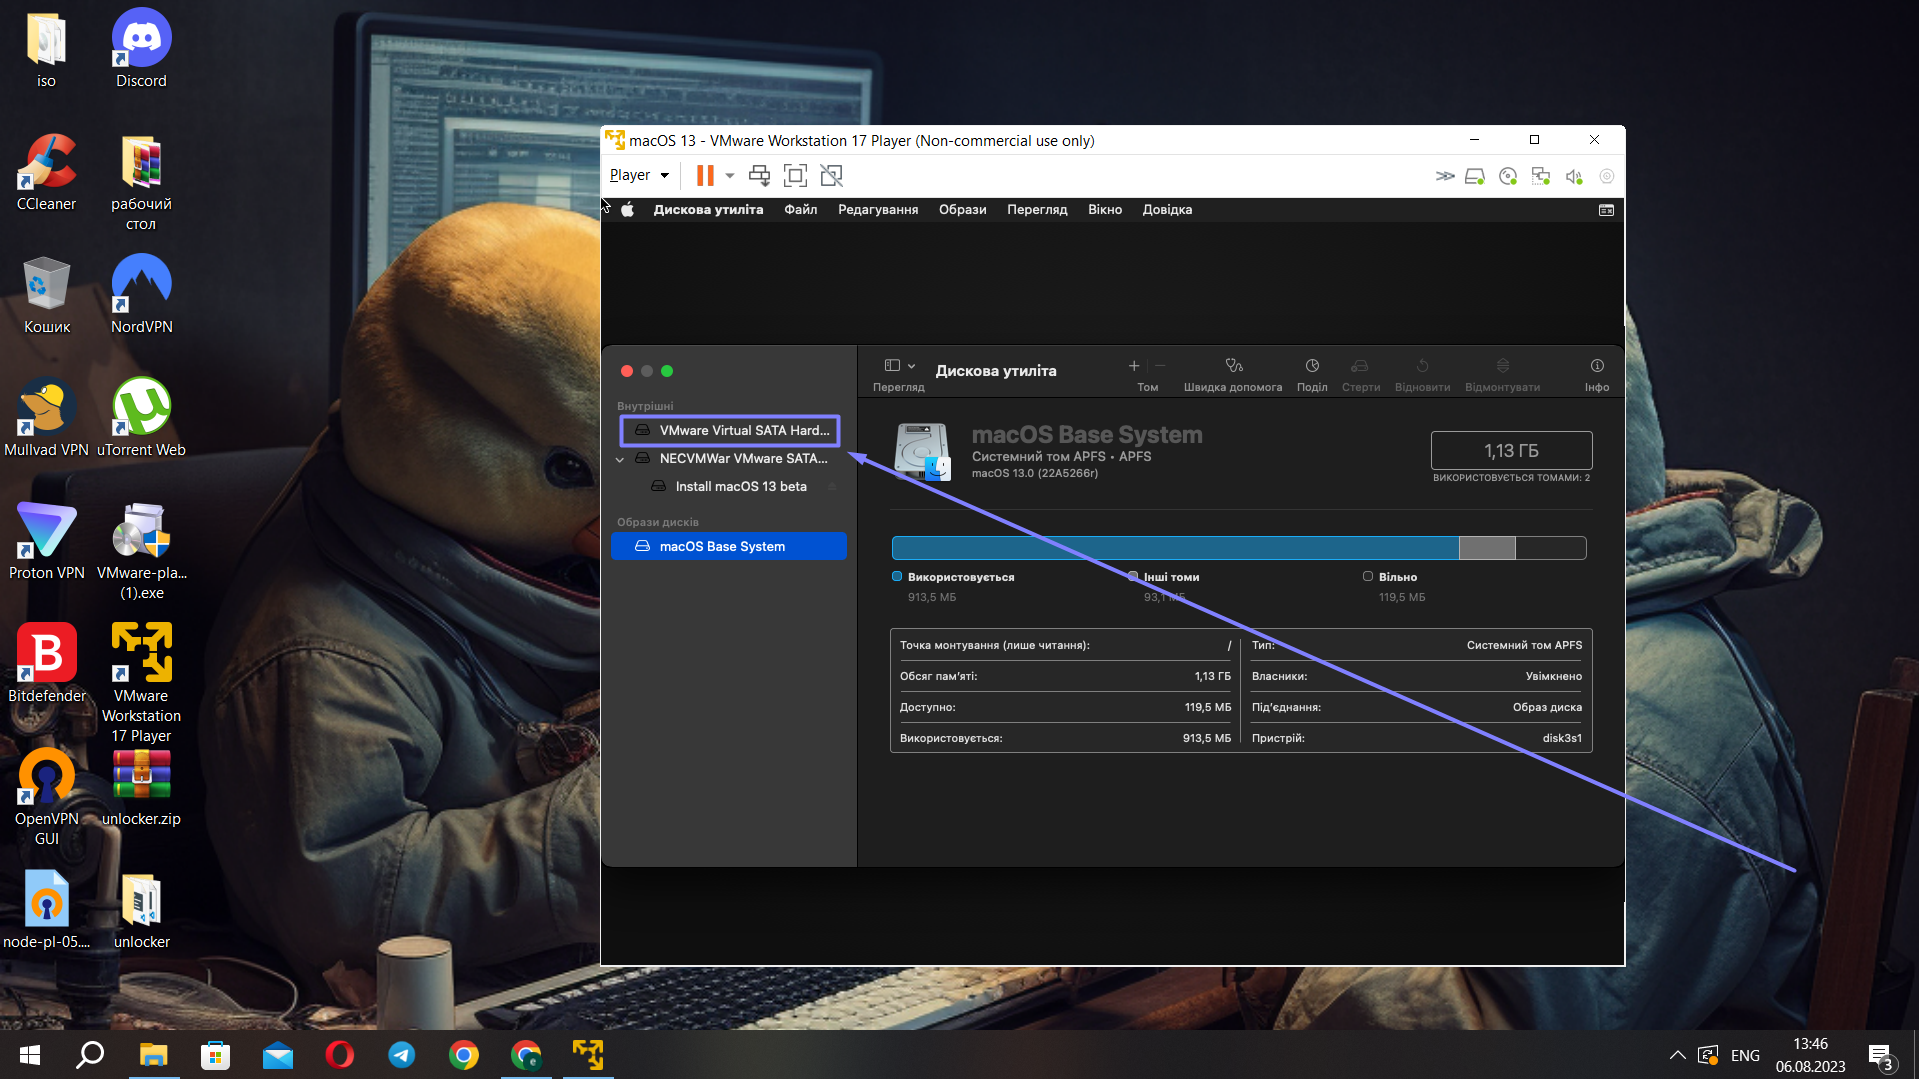Screen dimensions: 1919x1079
Task: Pause the virtual machine with the pause icon
Action: (705, 176)
